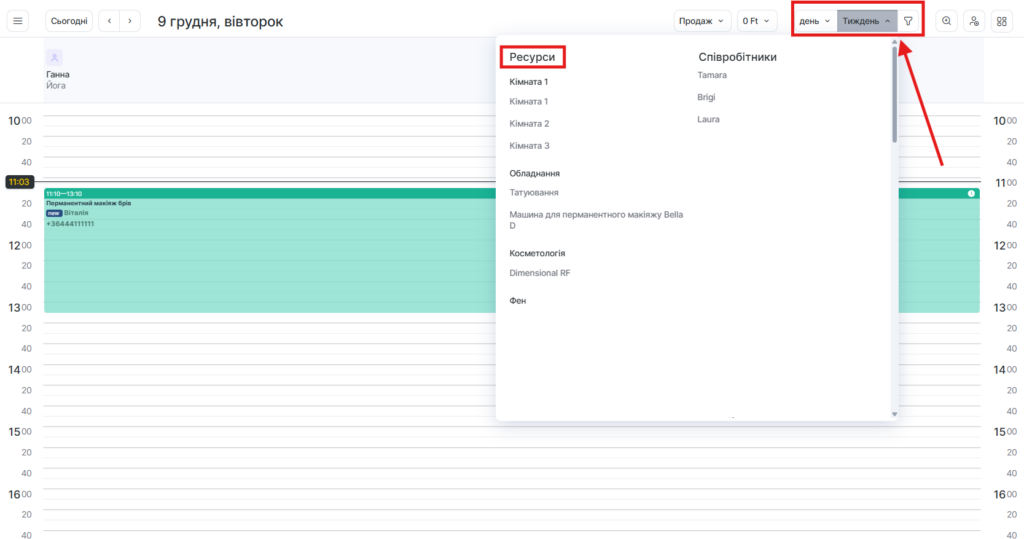Open the день view dropdown

tap(814, 21)
